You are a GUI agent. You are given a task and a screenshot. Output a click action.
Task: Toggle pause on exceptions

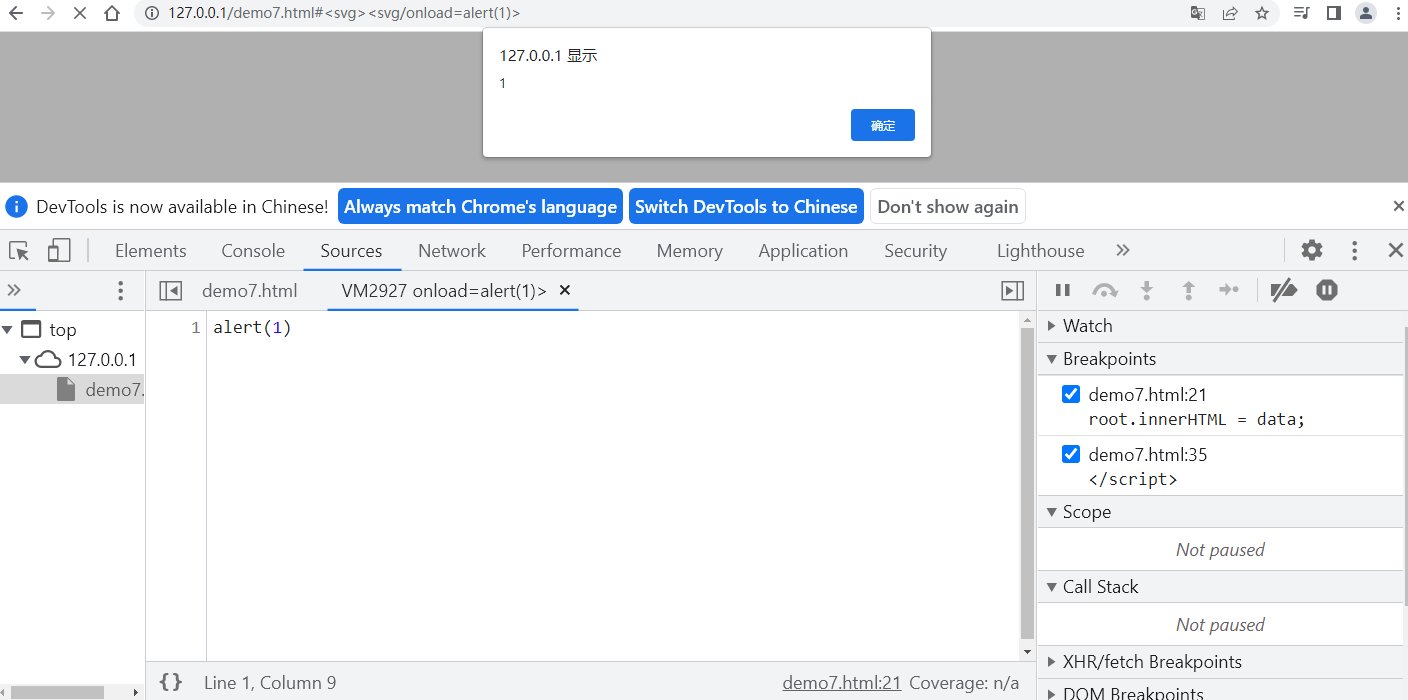(1327, 290)
